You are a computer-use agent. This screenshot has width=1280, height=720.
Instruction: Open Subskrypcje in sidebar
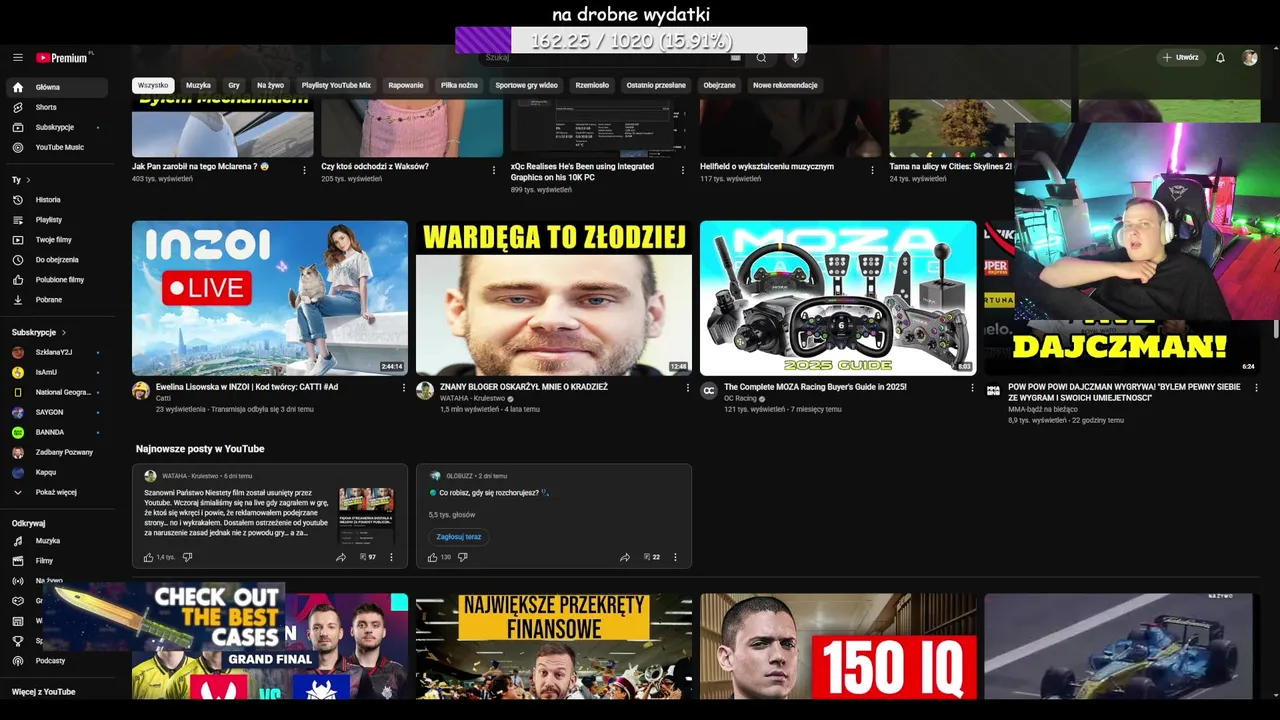[56, 127]
